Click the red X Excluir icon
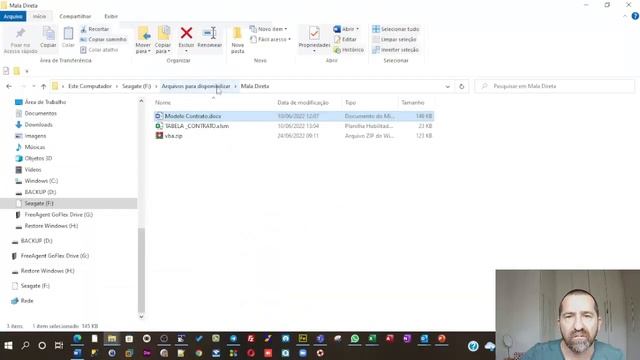Viewport: 640px width, 360px height. [187, 33]
